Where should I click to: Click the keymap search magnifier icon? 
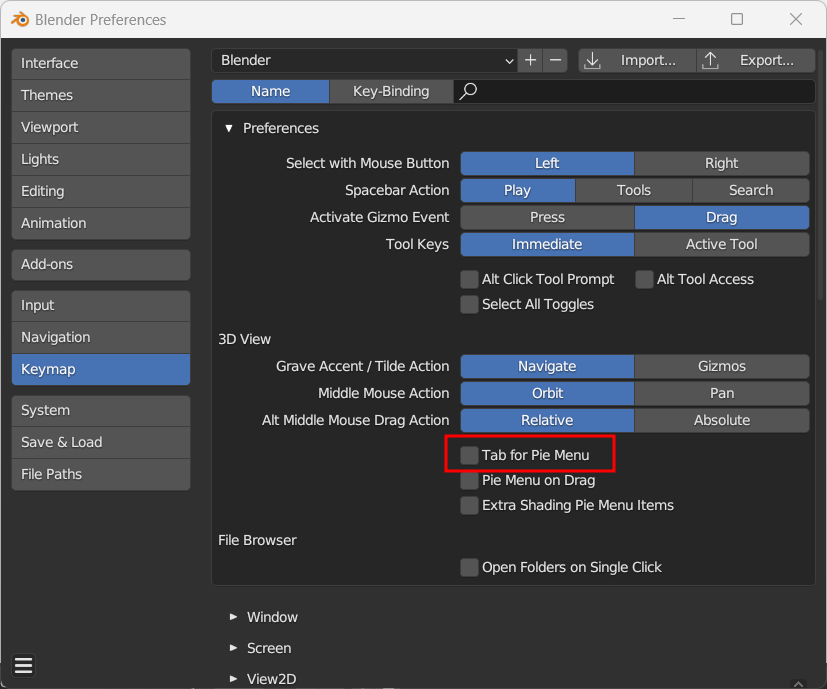pyautogui.click(x=468, y=91)
